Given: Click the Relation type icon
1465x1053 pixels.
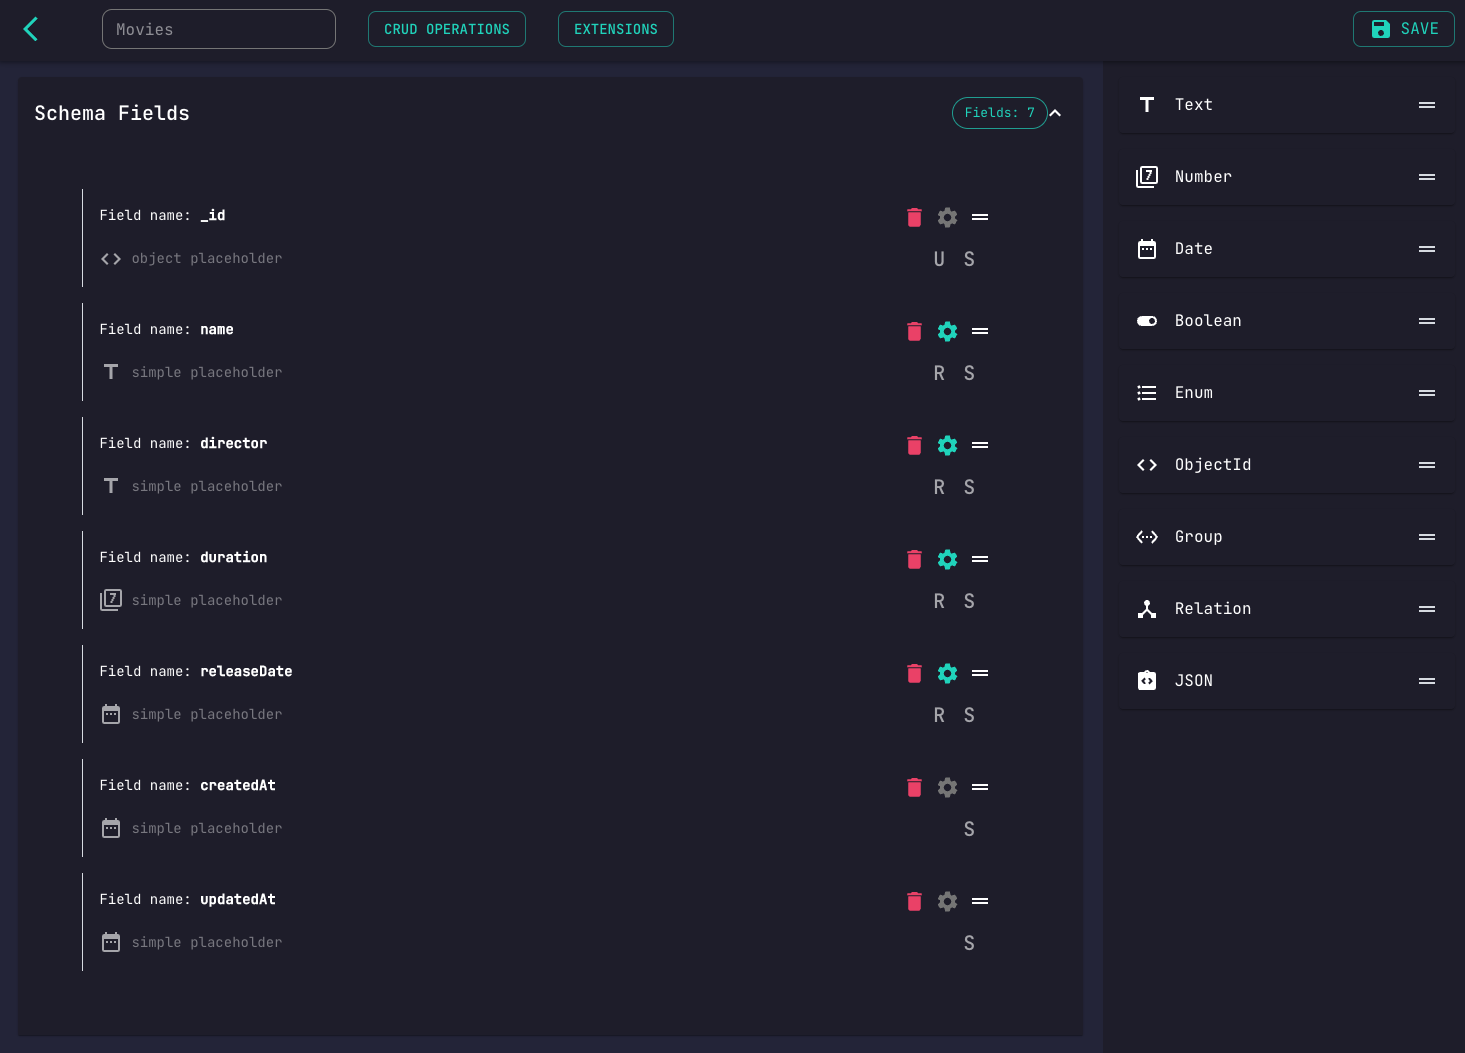Looking at the screenshot, I should pyautogui.click(x=1147, y=609).
